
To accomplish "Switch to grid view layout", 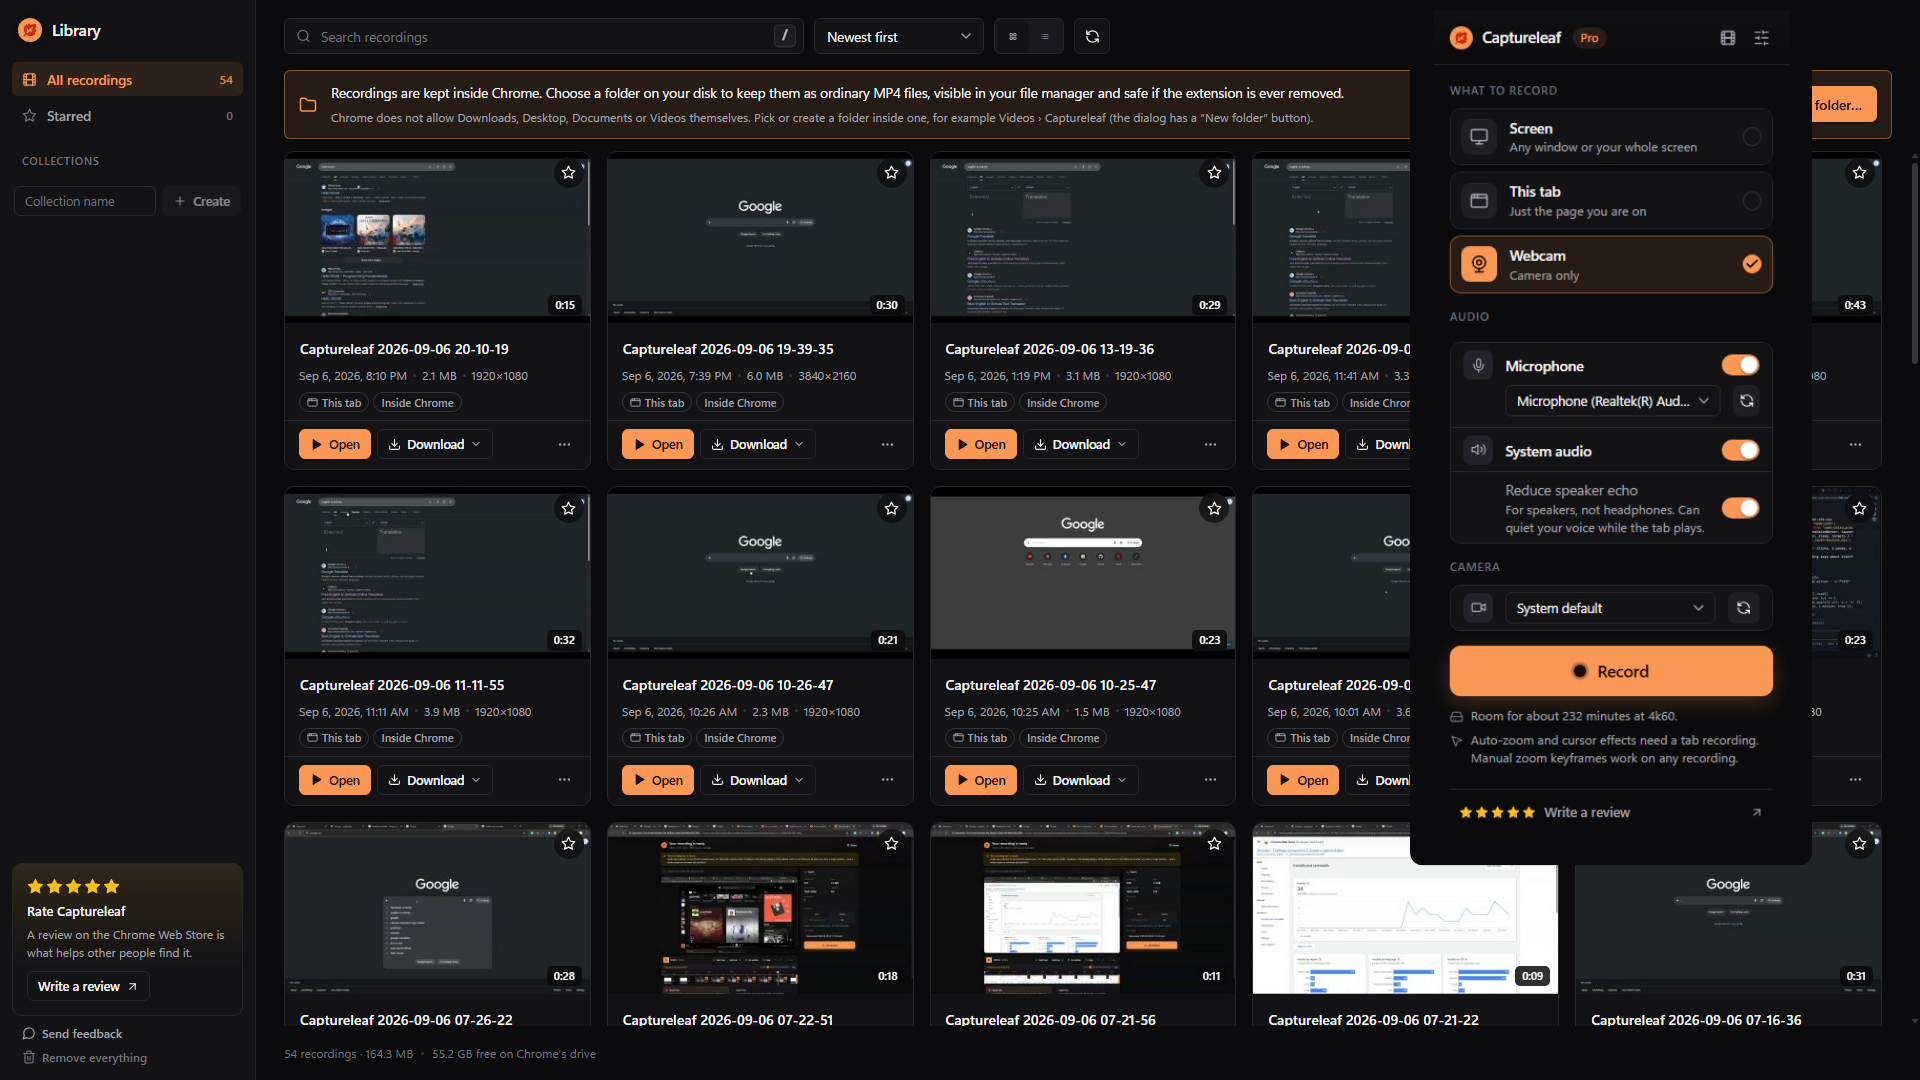I will pos(1013,37).
